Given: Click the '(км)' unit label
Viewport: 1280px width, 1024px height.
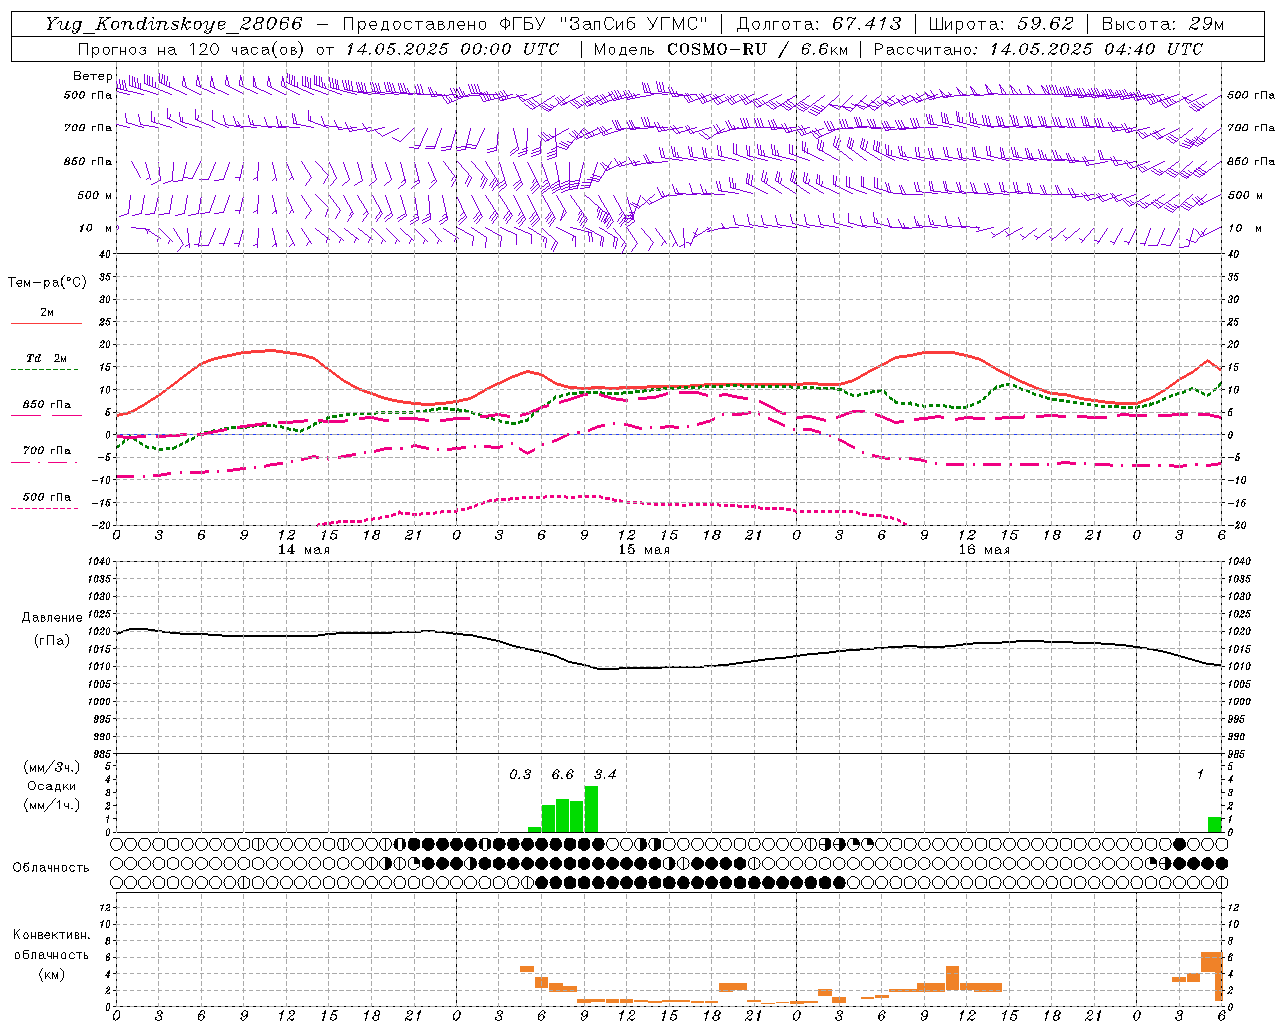Looking at the screenshot, I should pos(51,974).
